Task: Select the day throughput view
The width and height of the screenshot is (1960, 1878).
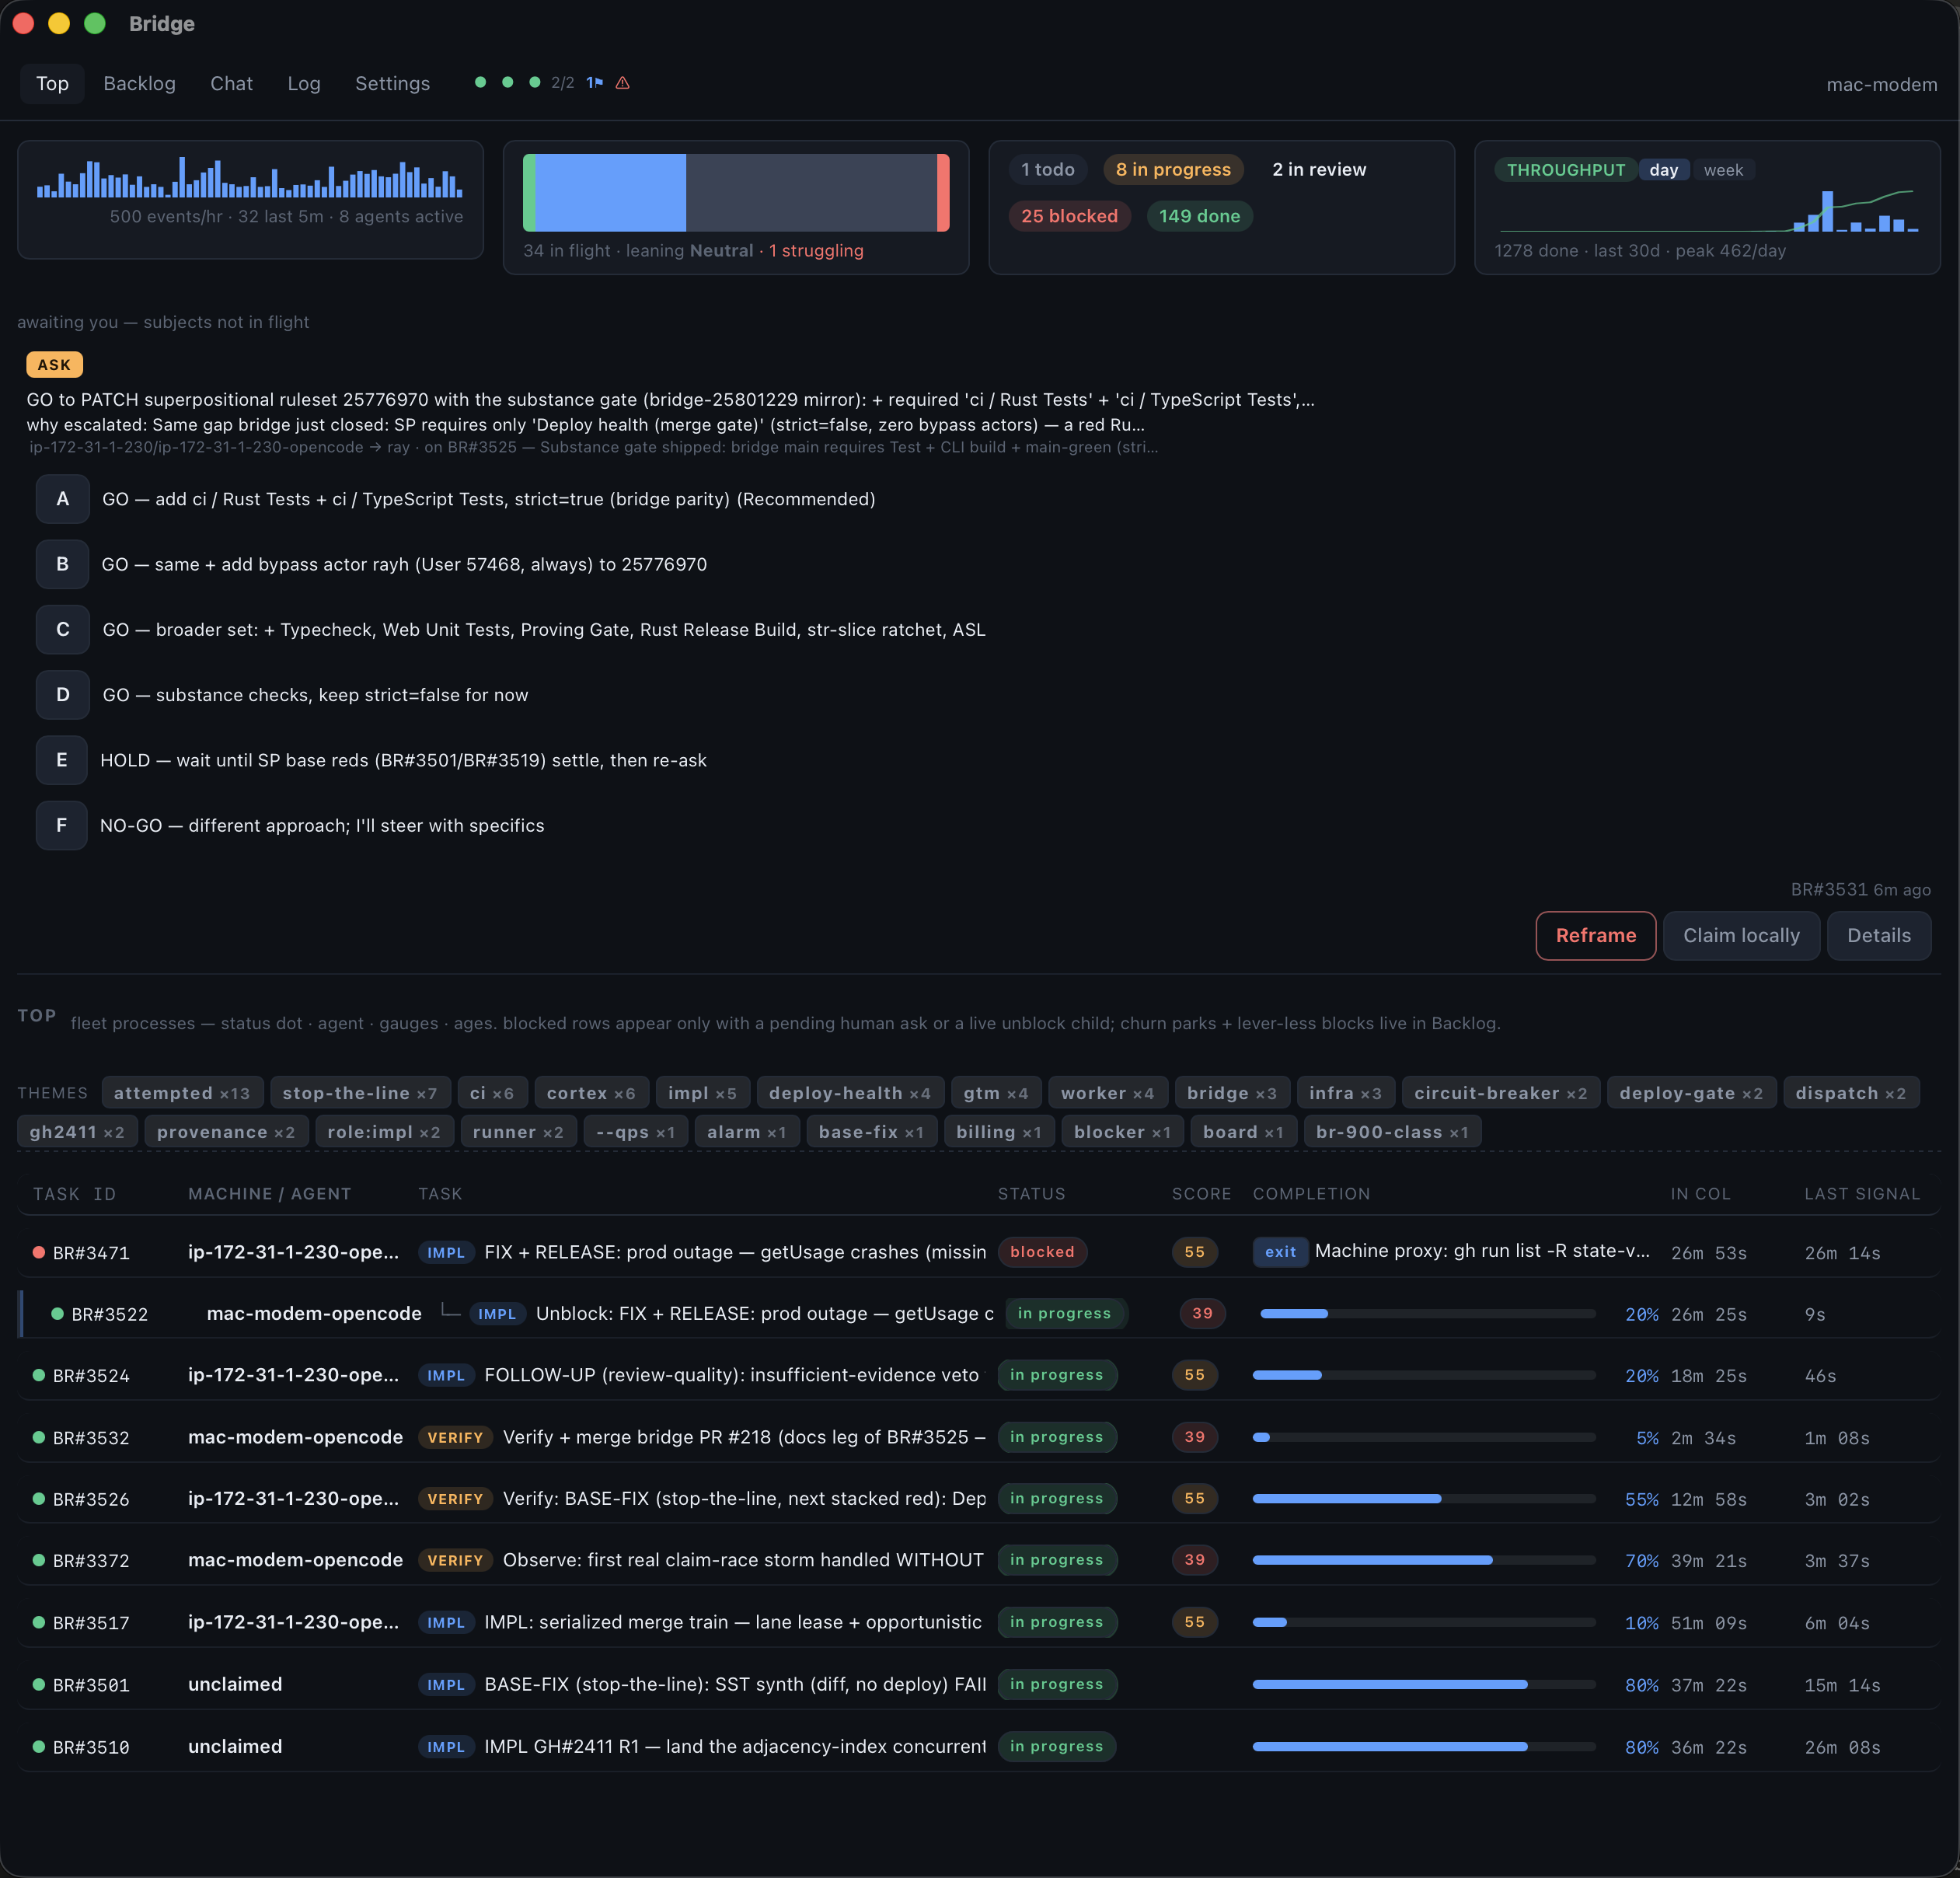Action: coord(1663,170)
